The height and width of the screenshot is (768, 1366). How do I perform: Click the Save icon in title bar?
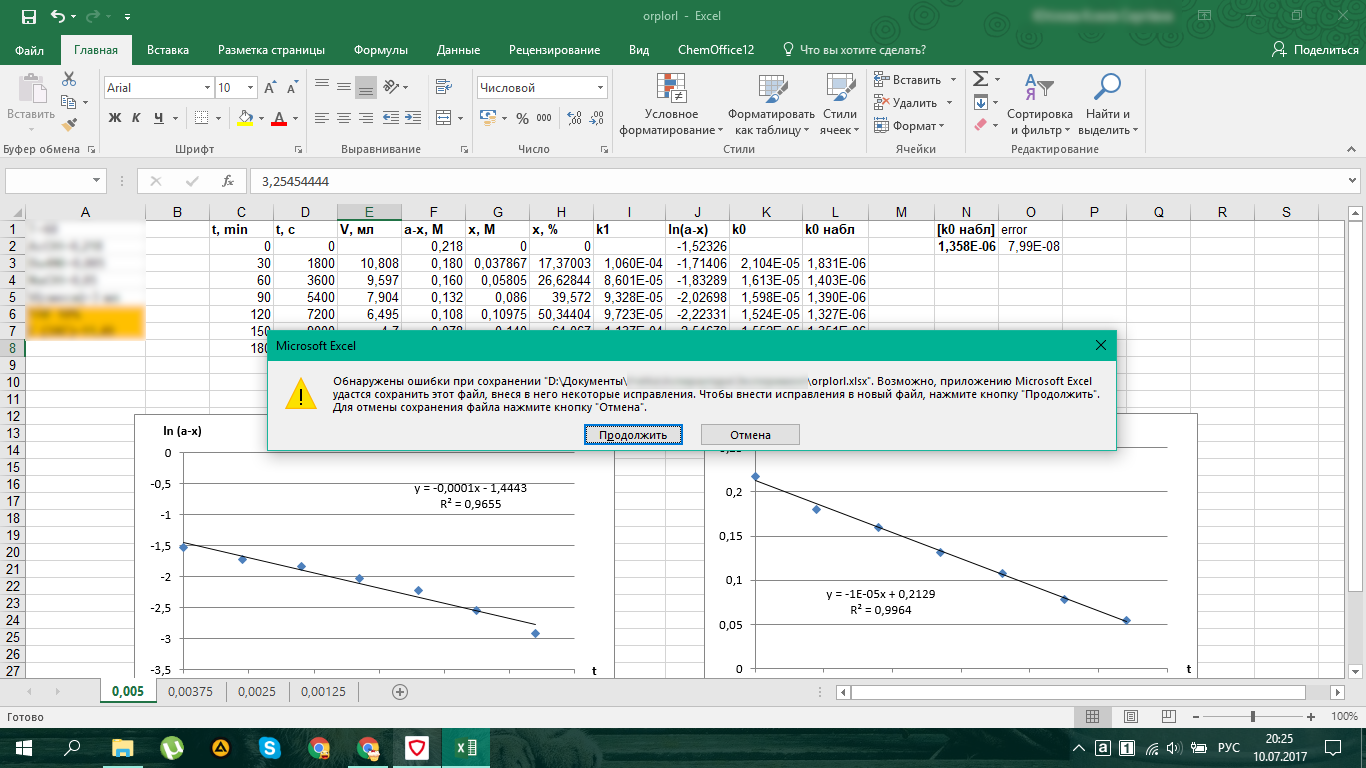28,17
